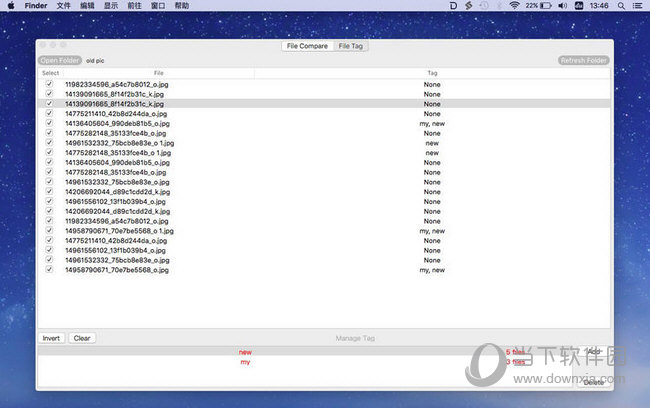The height and width of the screenshot is (408, 650).
Task: Click the battery status icon
Action: [546, 5]
